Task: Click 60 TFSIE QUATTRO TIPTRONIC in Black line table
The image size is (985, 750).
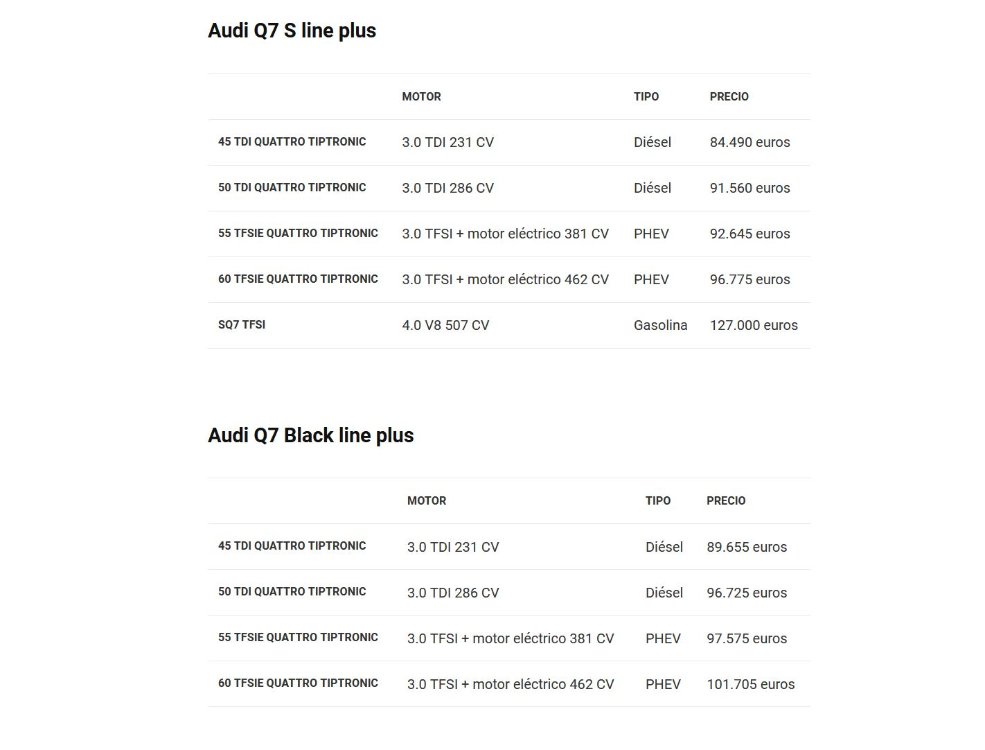Action: tap(298, 683)
